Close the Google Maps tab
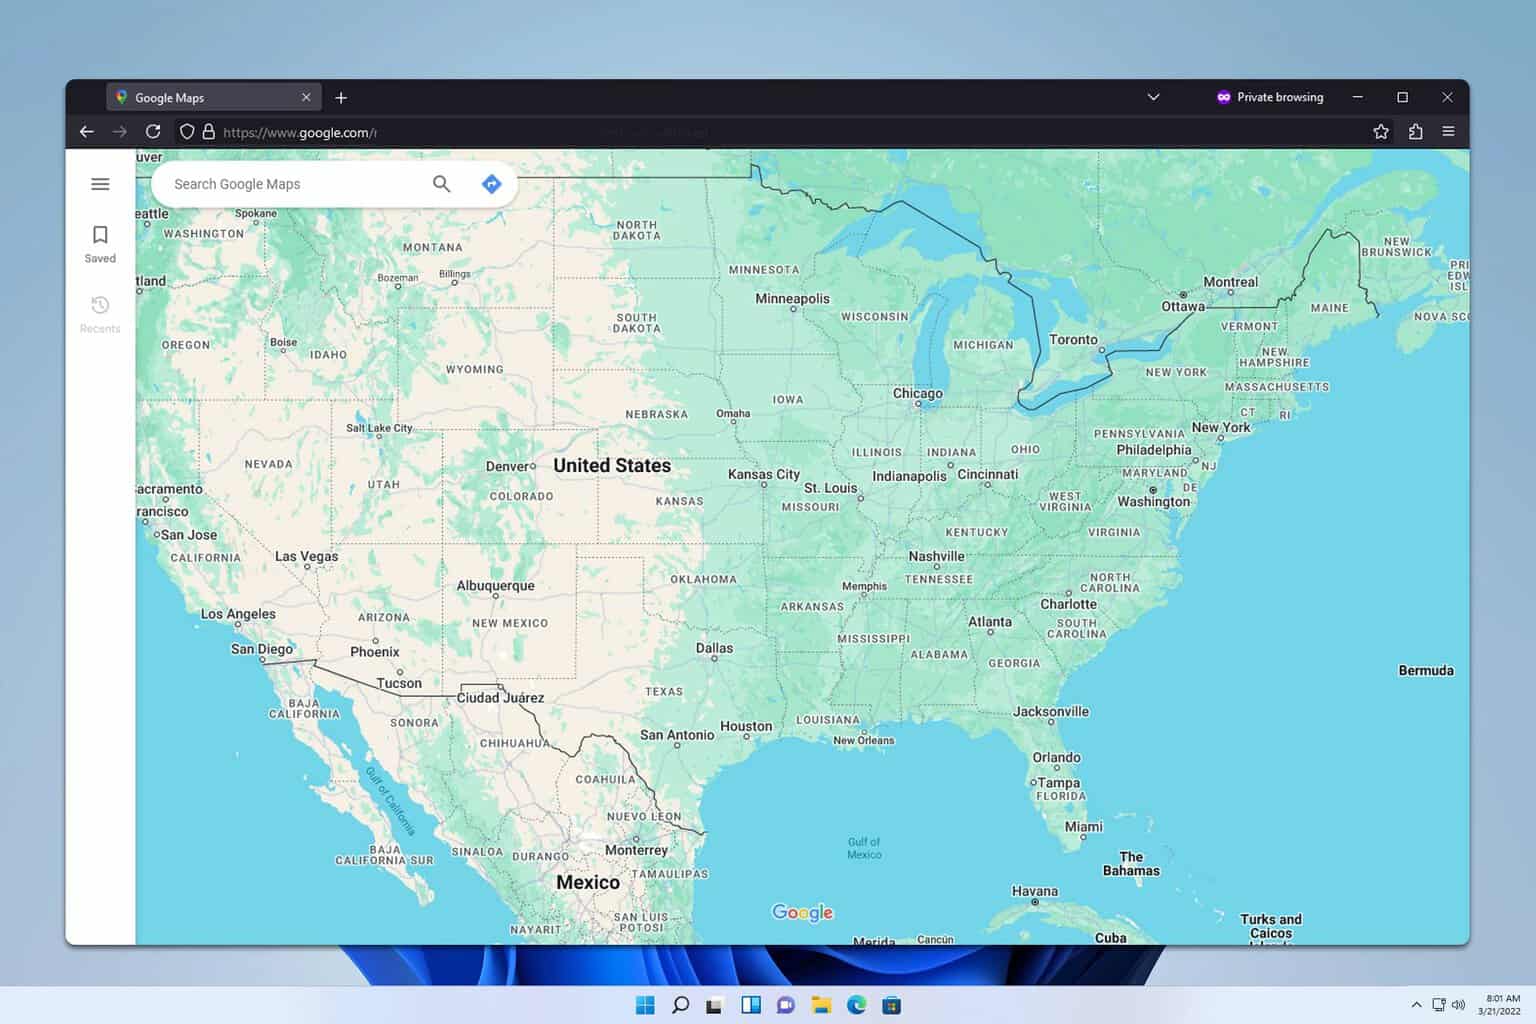Viewport: 1536px width, 1024px height. (306, 97)
